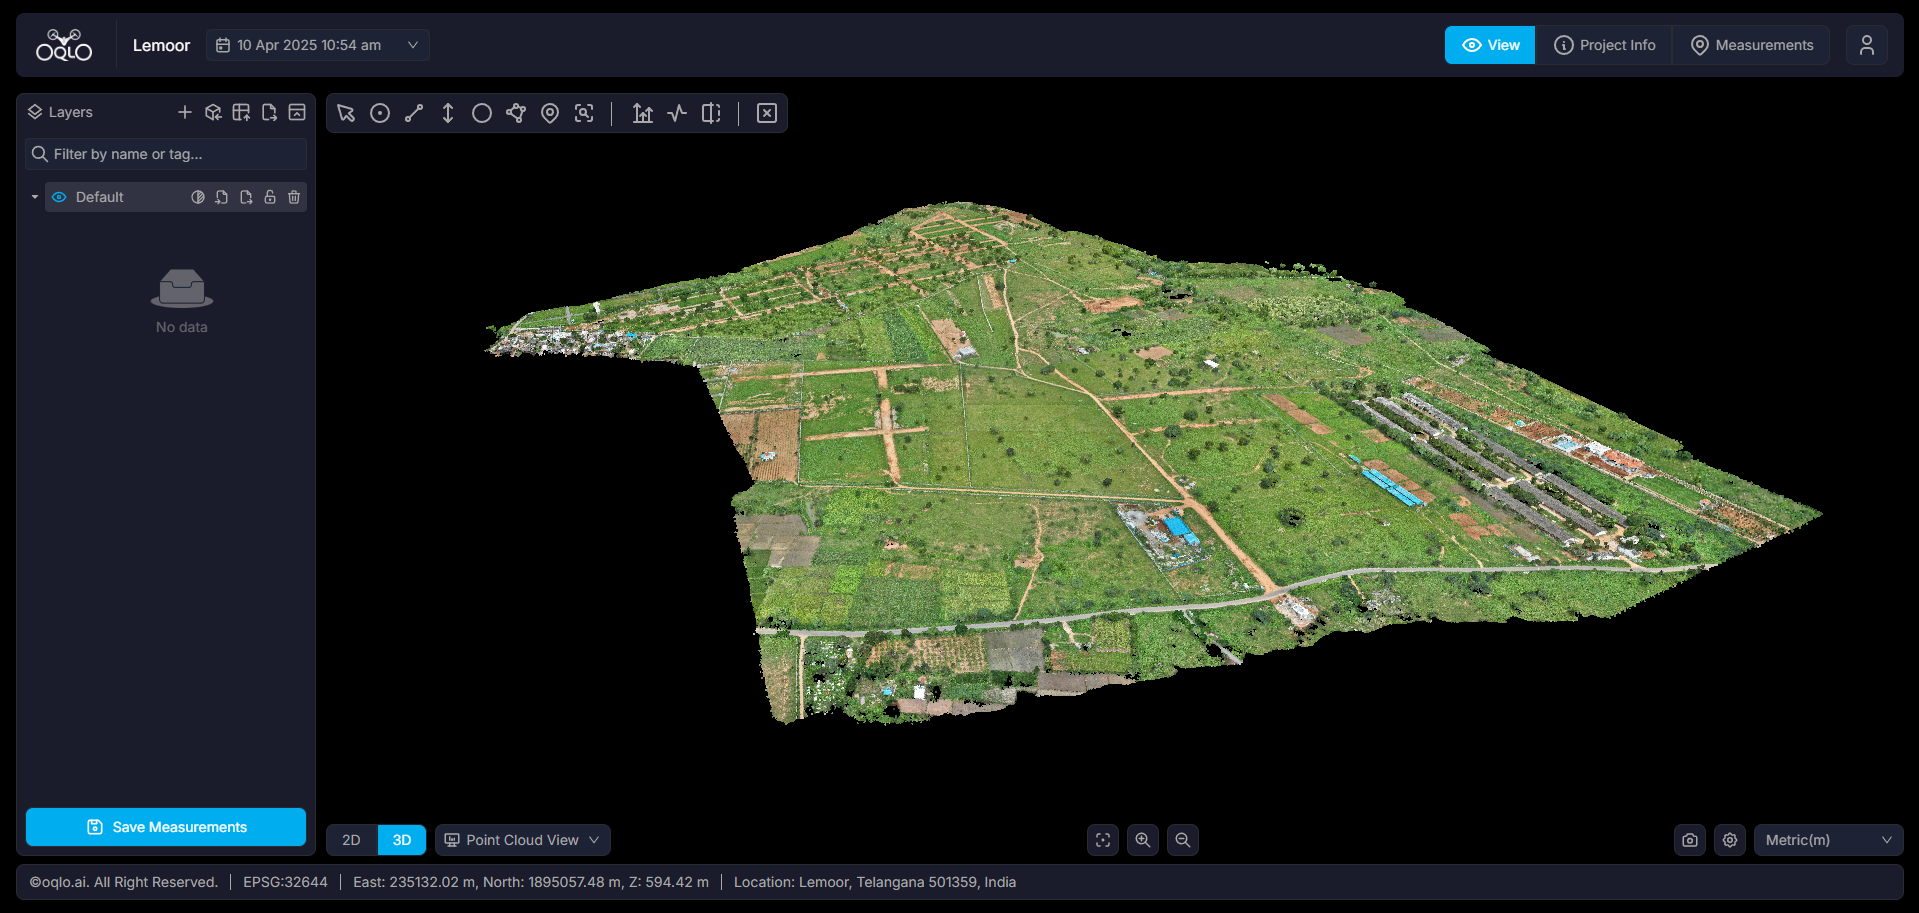Screen dimensions: 1919x913
Task: Click the filter by name or tag field
Action: click(166, 154)
